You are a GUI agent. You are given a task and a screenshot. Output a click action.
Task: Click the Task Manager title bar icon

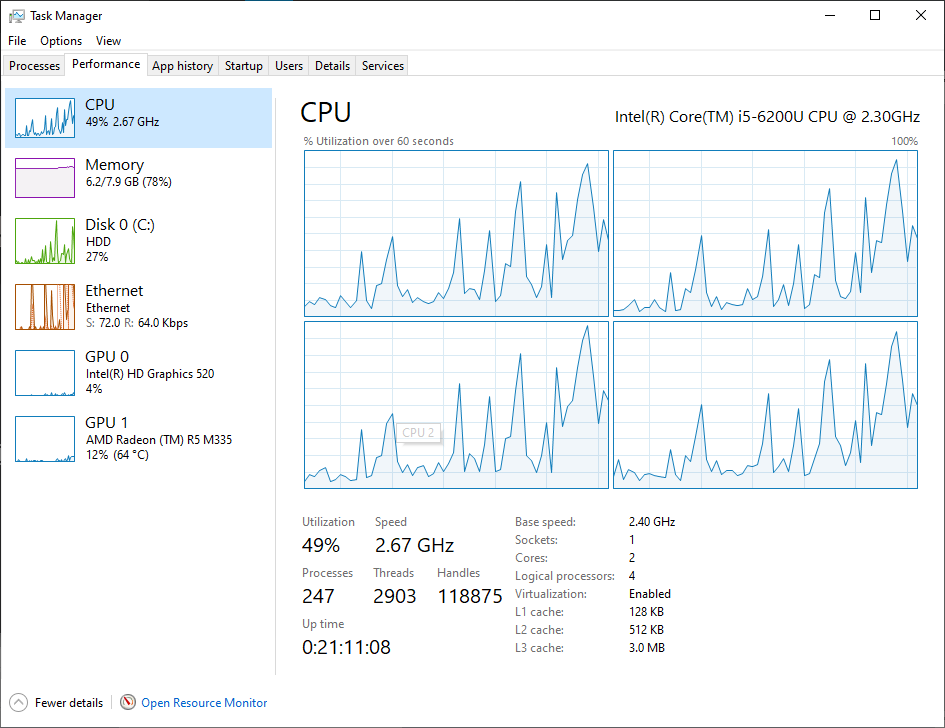pyautogui.click(x=17, y=16)
